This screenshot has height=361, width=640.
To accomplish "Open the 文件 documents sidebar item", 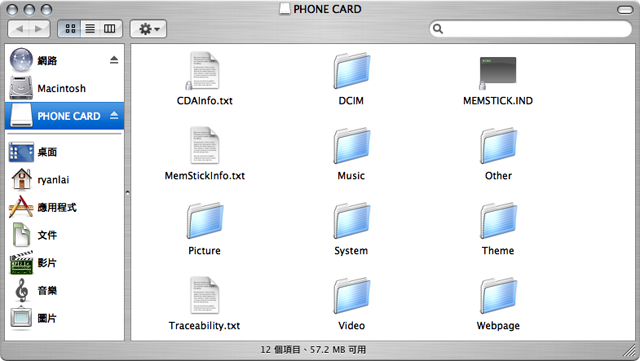I will [x=64, y=235].
